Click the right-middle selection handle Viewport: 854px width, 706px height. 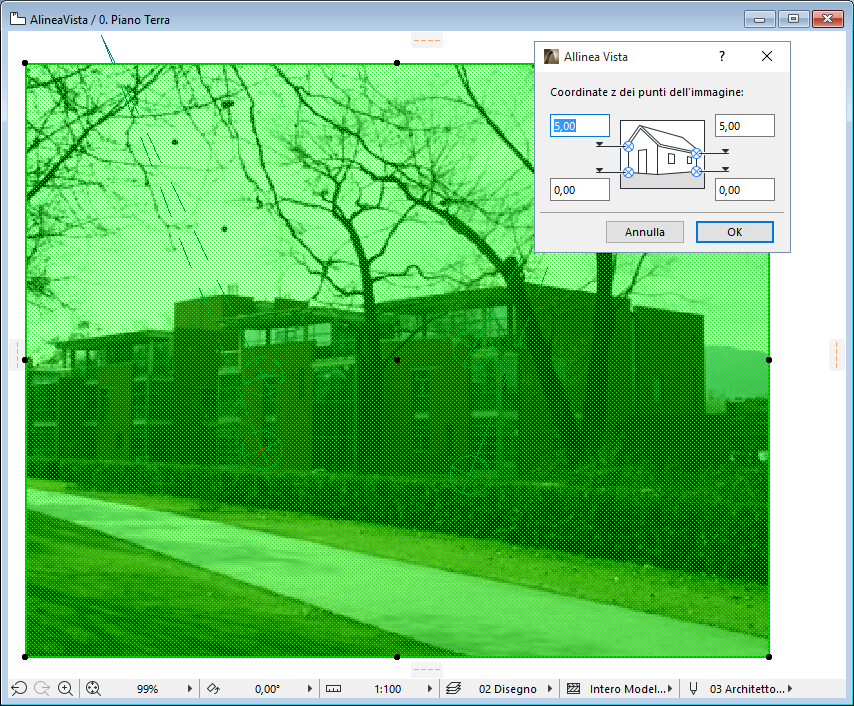pos(769,360)
